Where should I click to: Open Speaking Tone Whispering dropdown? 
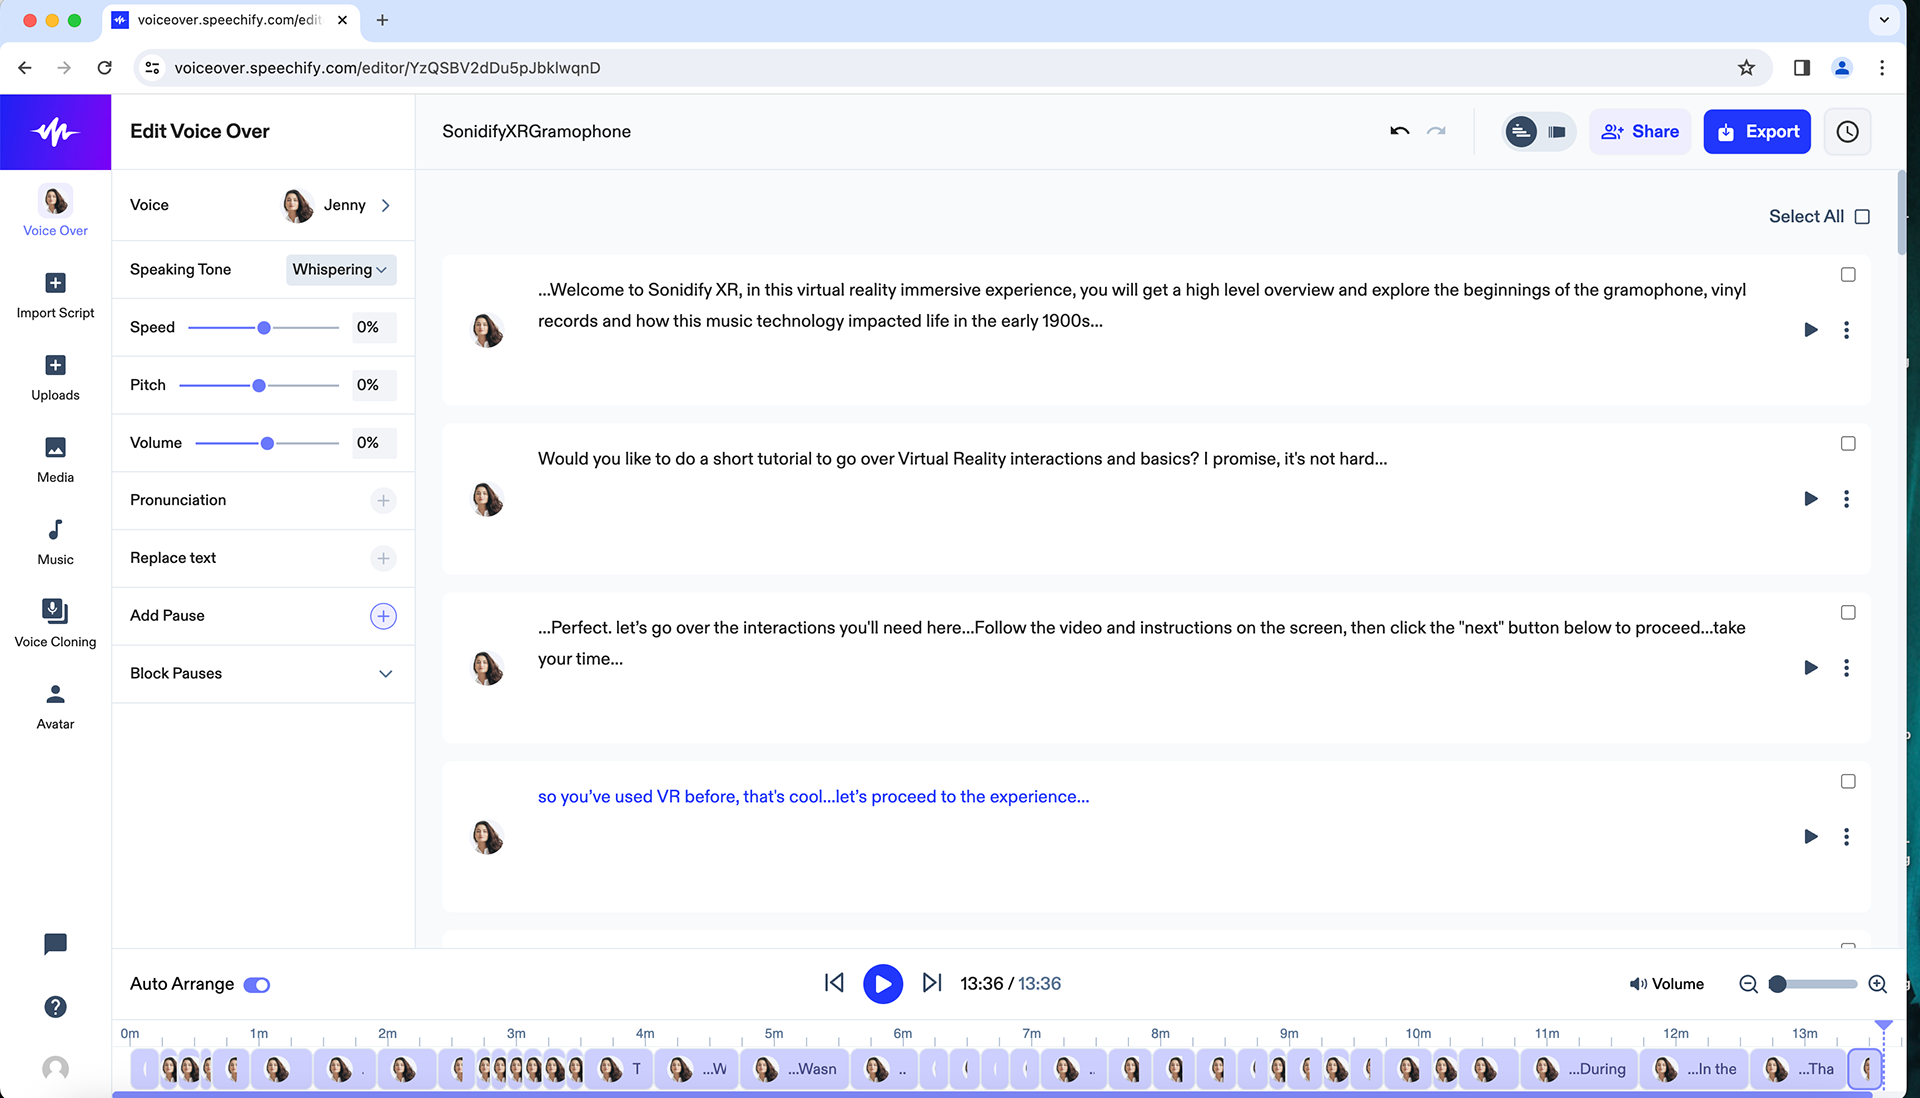pyautogui.click(x=341, y=270)
